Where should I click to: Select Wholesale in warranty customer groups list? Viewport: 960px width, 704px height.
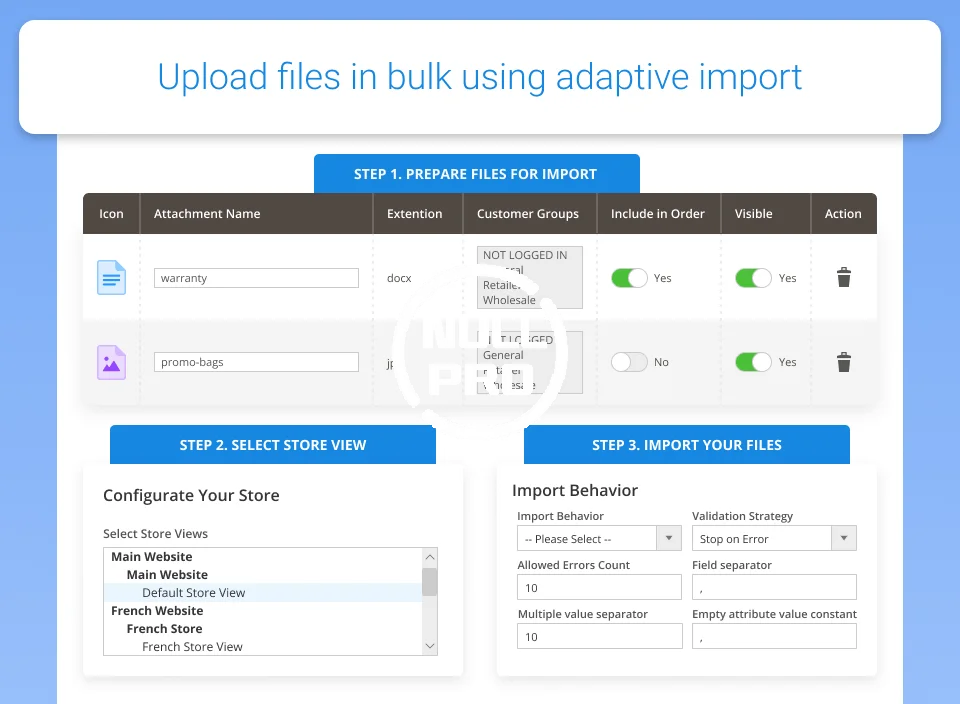pyautogui.click(x=509, y=300)
